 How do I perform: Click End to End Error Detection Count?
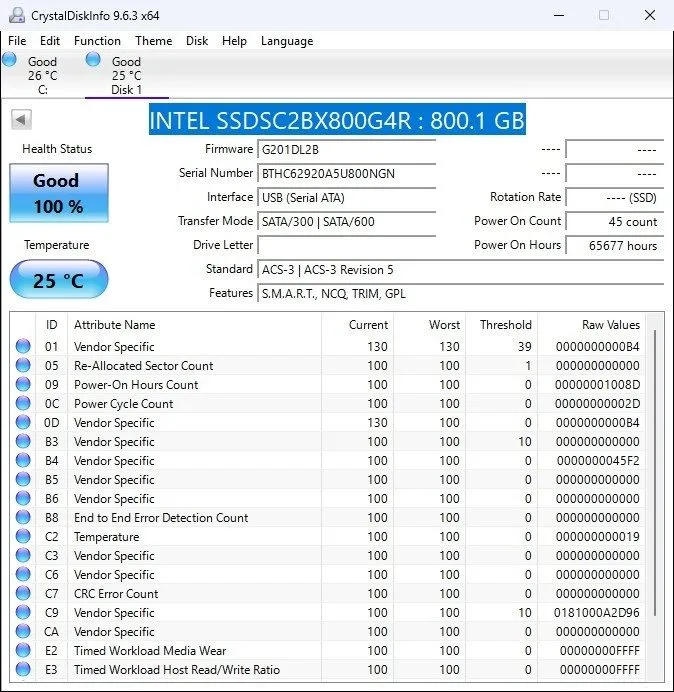161,517
